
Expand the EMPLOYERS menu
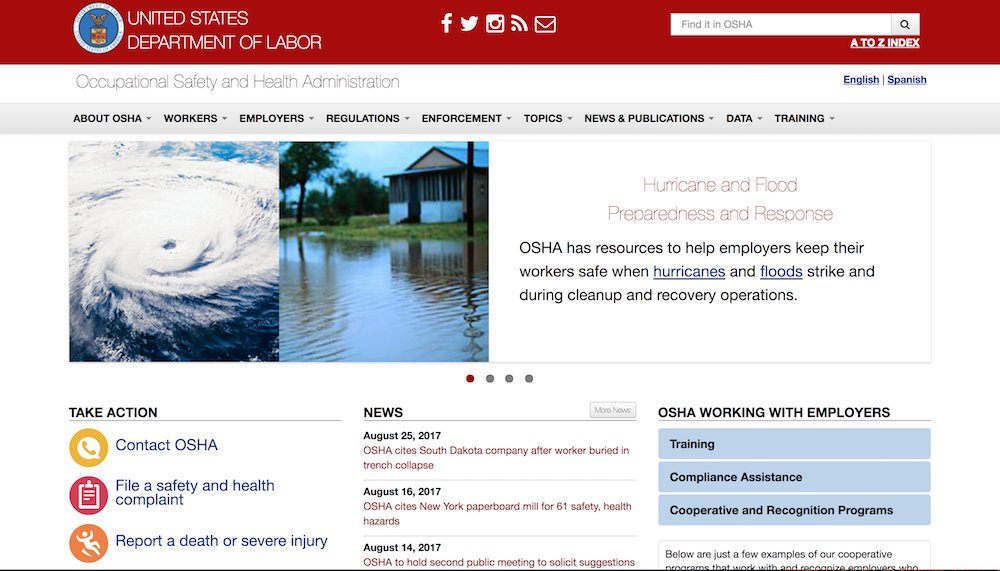[277, 119]
